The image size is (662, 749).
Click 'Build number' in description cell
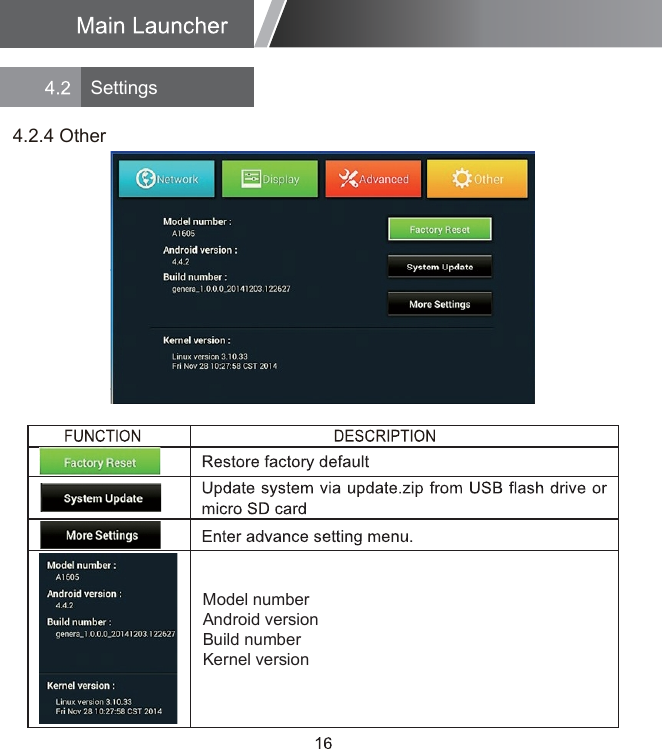(x=252, y=639)
